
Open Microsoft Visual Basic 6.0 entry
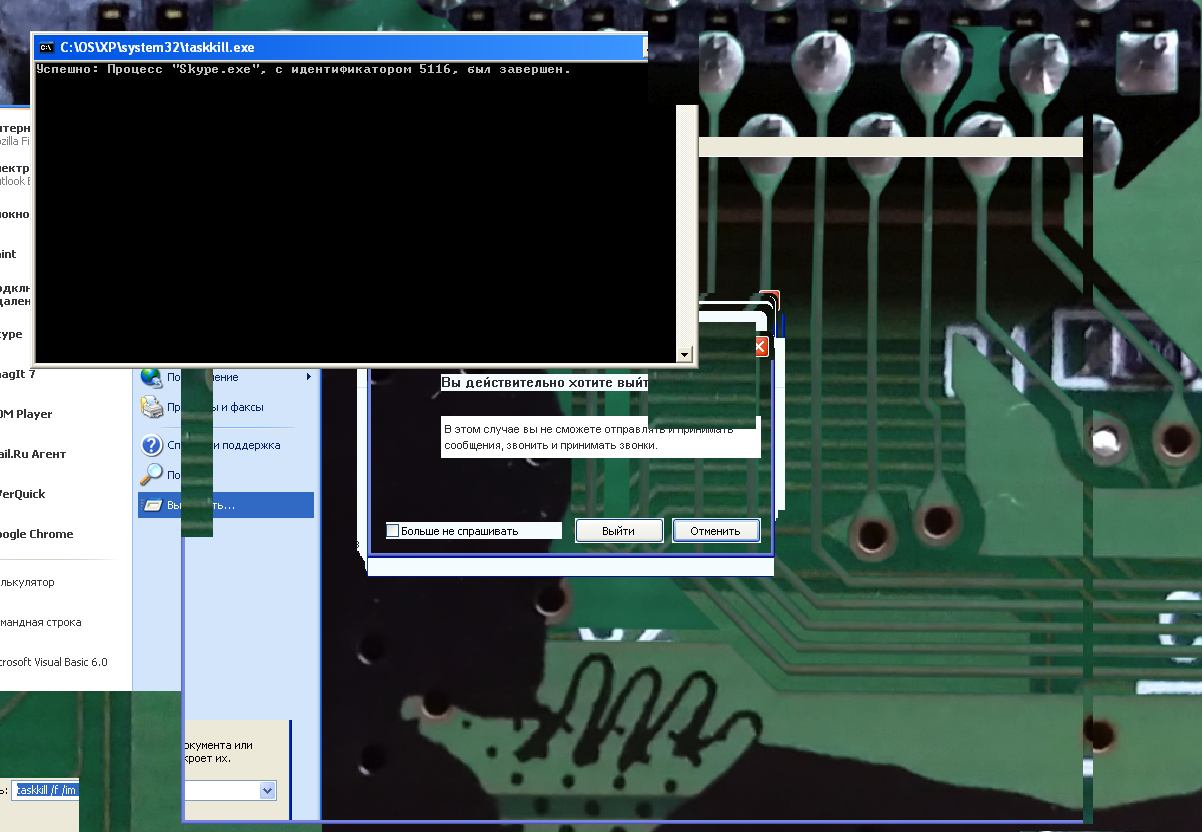[x=53, y=662]
